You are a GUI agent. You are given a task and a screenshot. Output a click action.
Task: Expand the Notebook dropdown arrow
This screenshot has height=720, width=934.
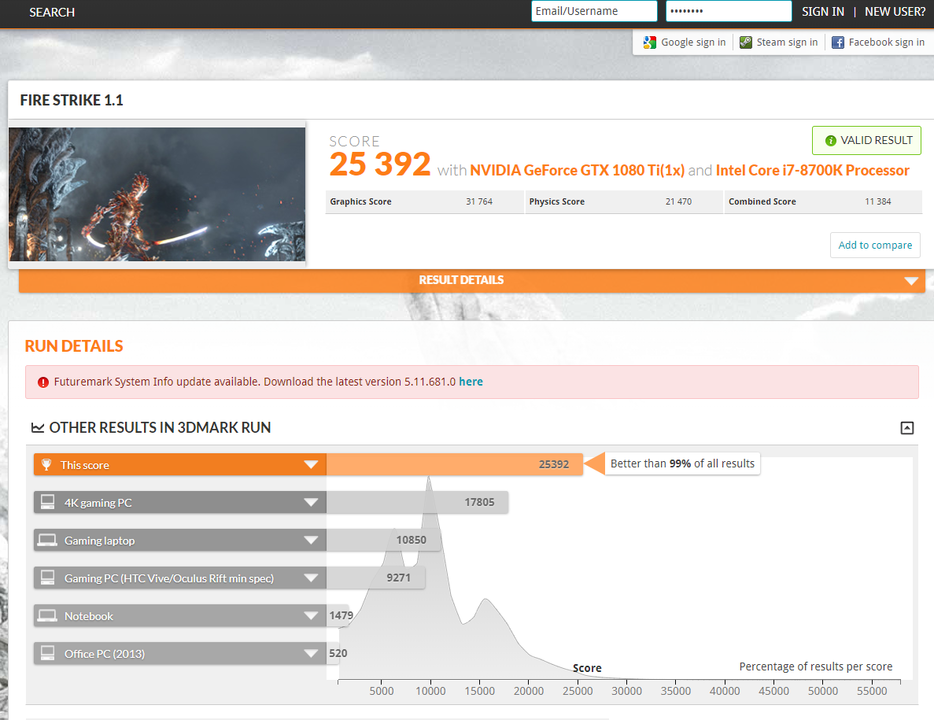(311, 616)
